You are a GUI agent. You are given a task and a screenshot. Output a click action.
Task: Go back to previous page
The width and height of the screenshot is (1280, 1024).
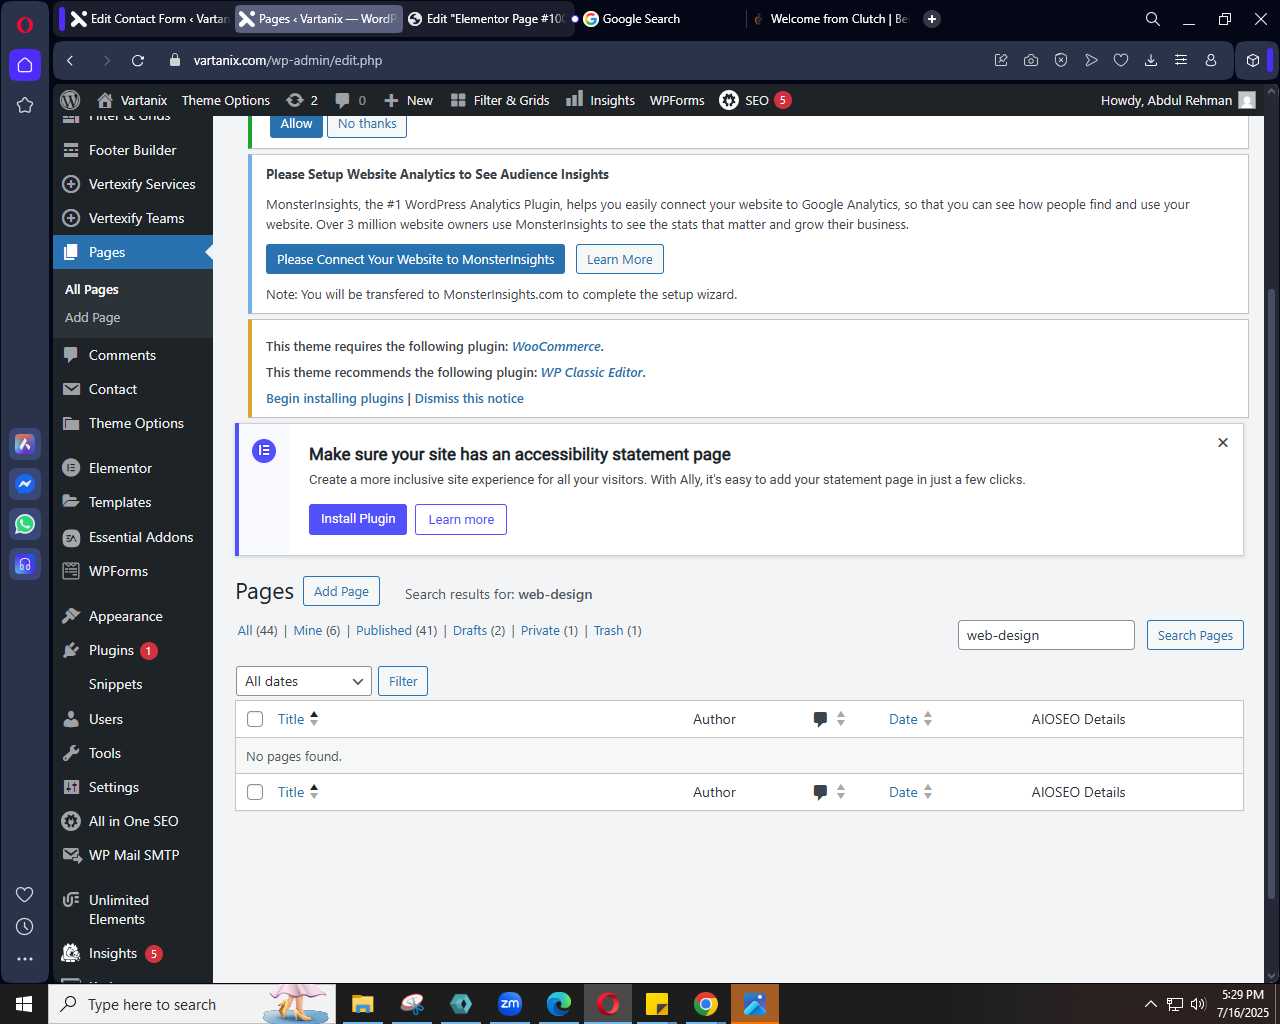(70, 60)
